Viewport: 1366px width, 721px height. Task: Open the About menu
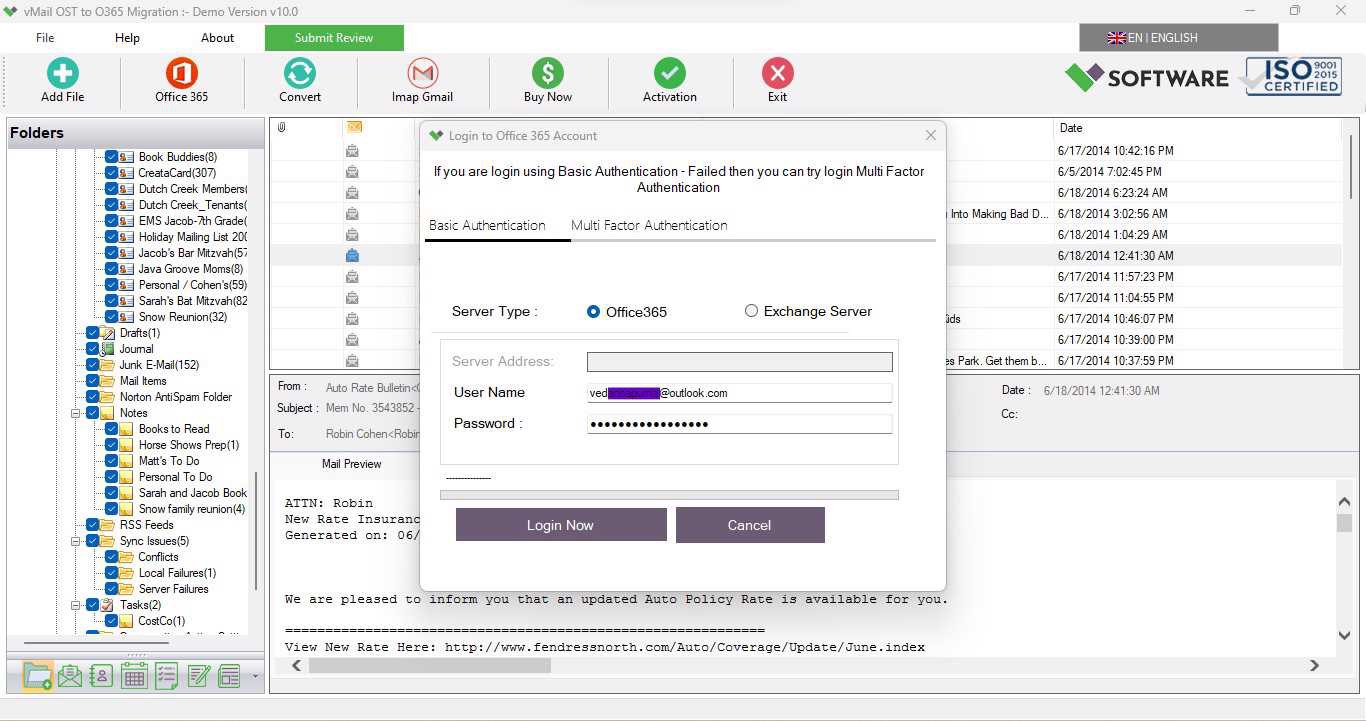[x=217, y=38]
